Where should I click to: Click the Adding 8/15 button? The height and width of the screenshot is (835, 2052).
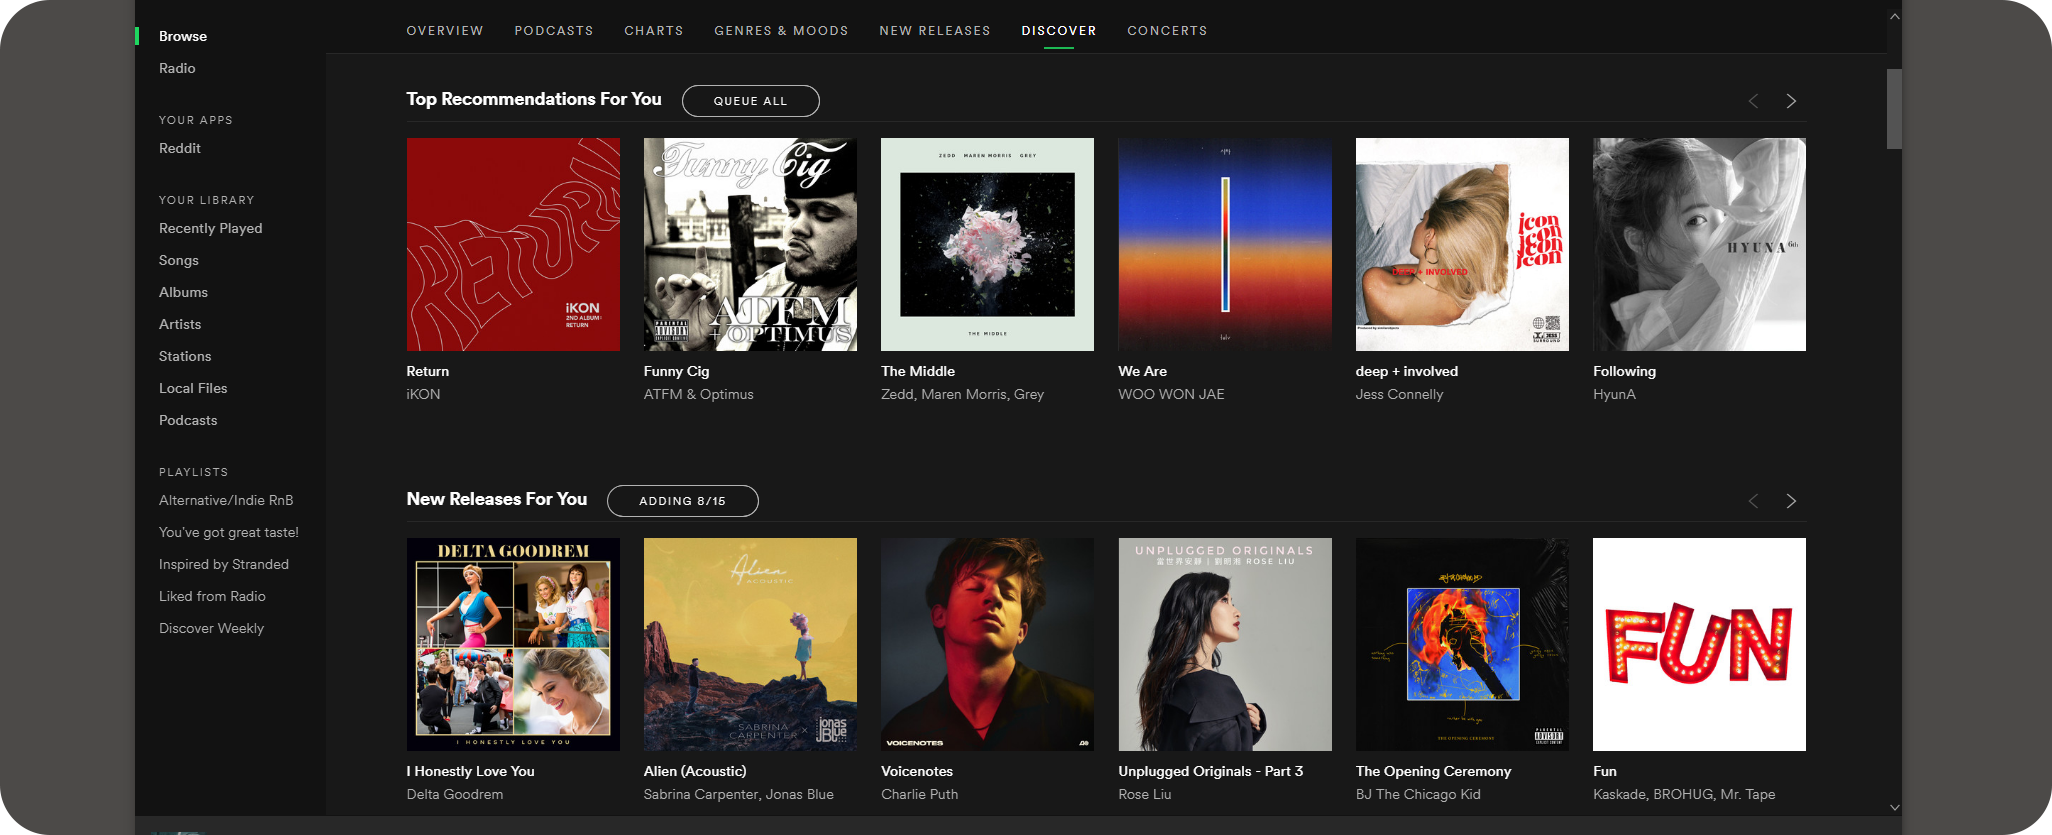tap(682, 501)
